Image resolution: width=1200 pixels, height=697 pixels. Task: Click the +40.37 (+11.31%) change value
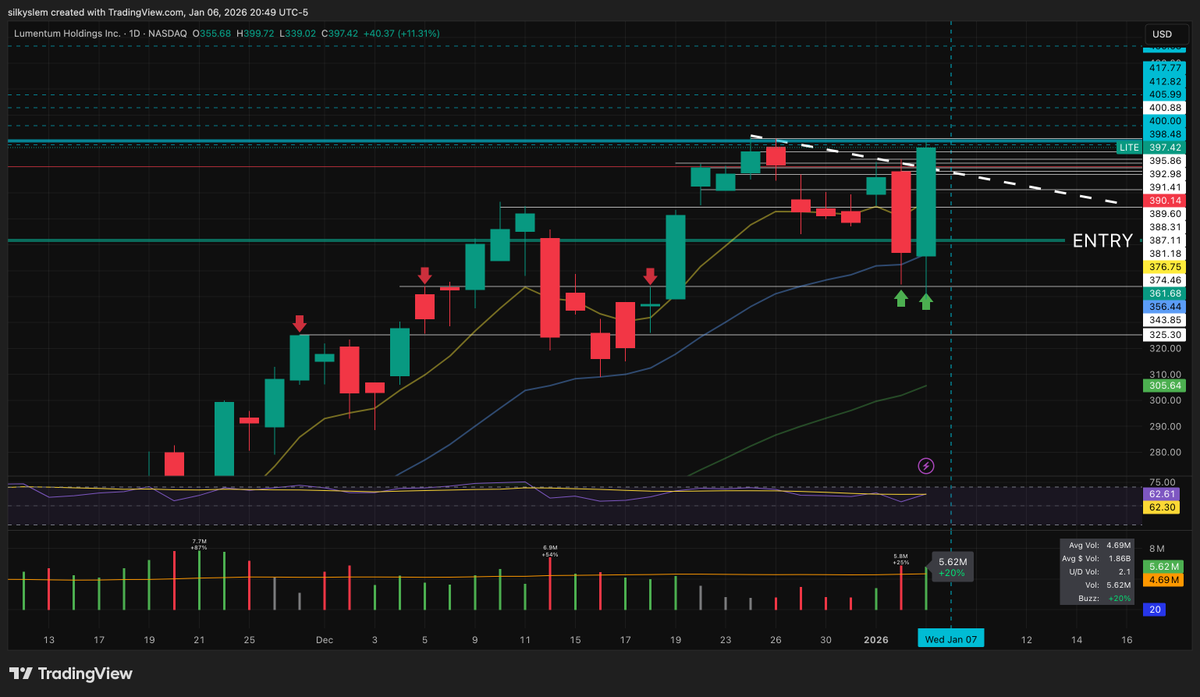click(x=402, y=34)
